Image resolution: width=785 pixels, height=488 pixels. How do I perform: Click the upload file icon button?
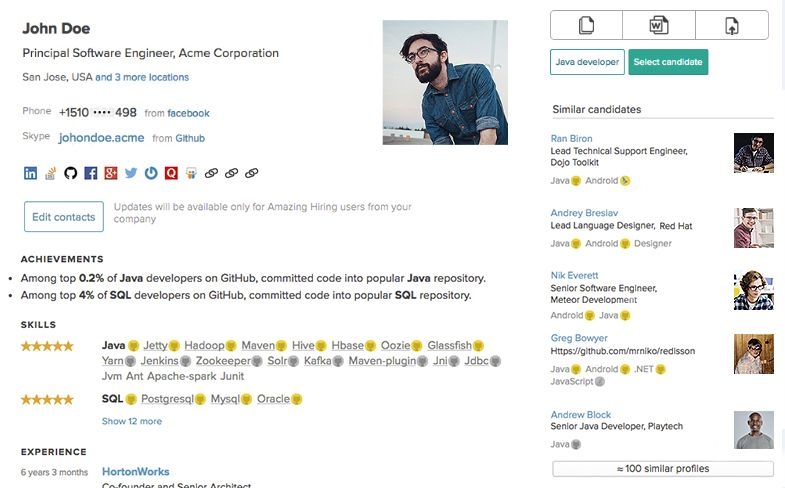tap(732, 25)
